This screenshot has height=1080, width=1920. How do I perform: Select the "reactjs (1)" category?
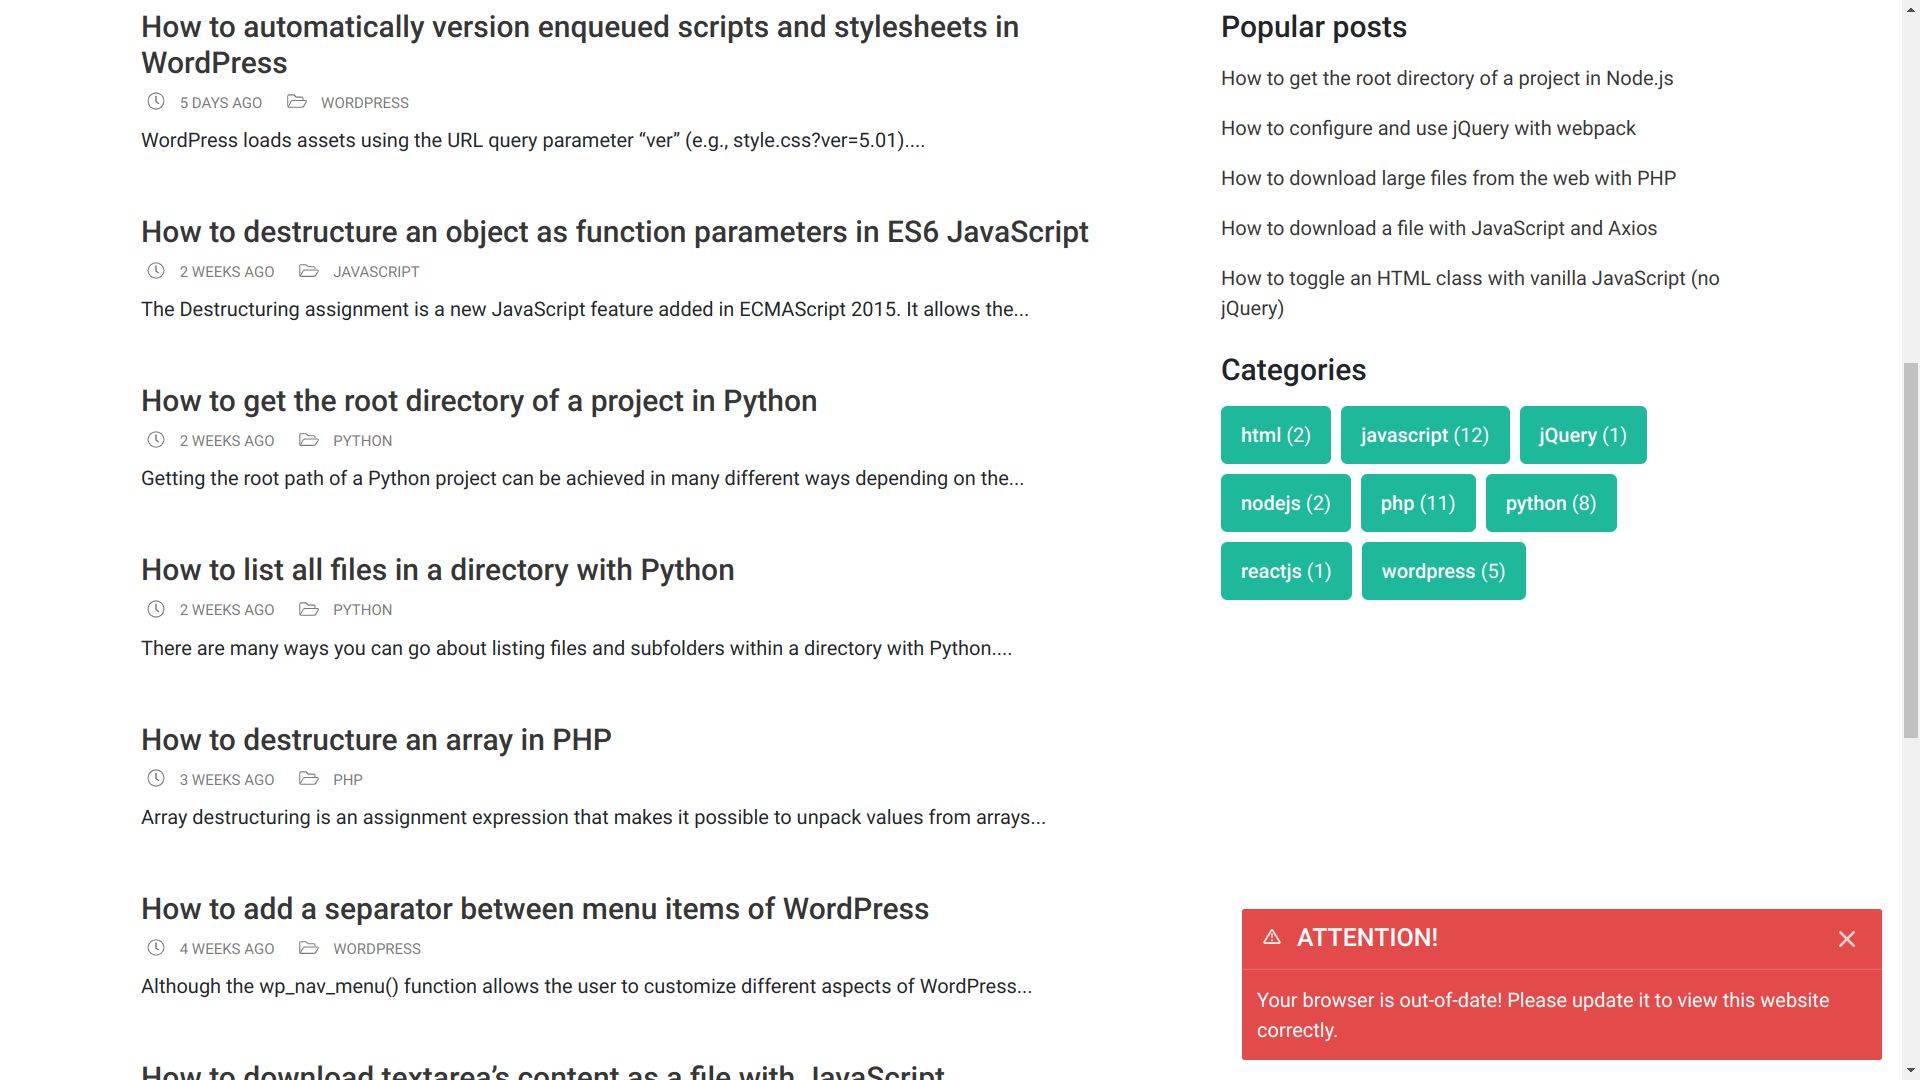(x=1285, y=570)
